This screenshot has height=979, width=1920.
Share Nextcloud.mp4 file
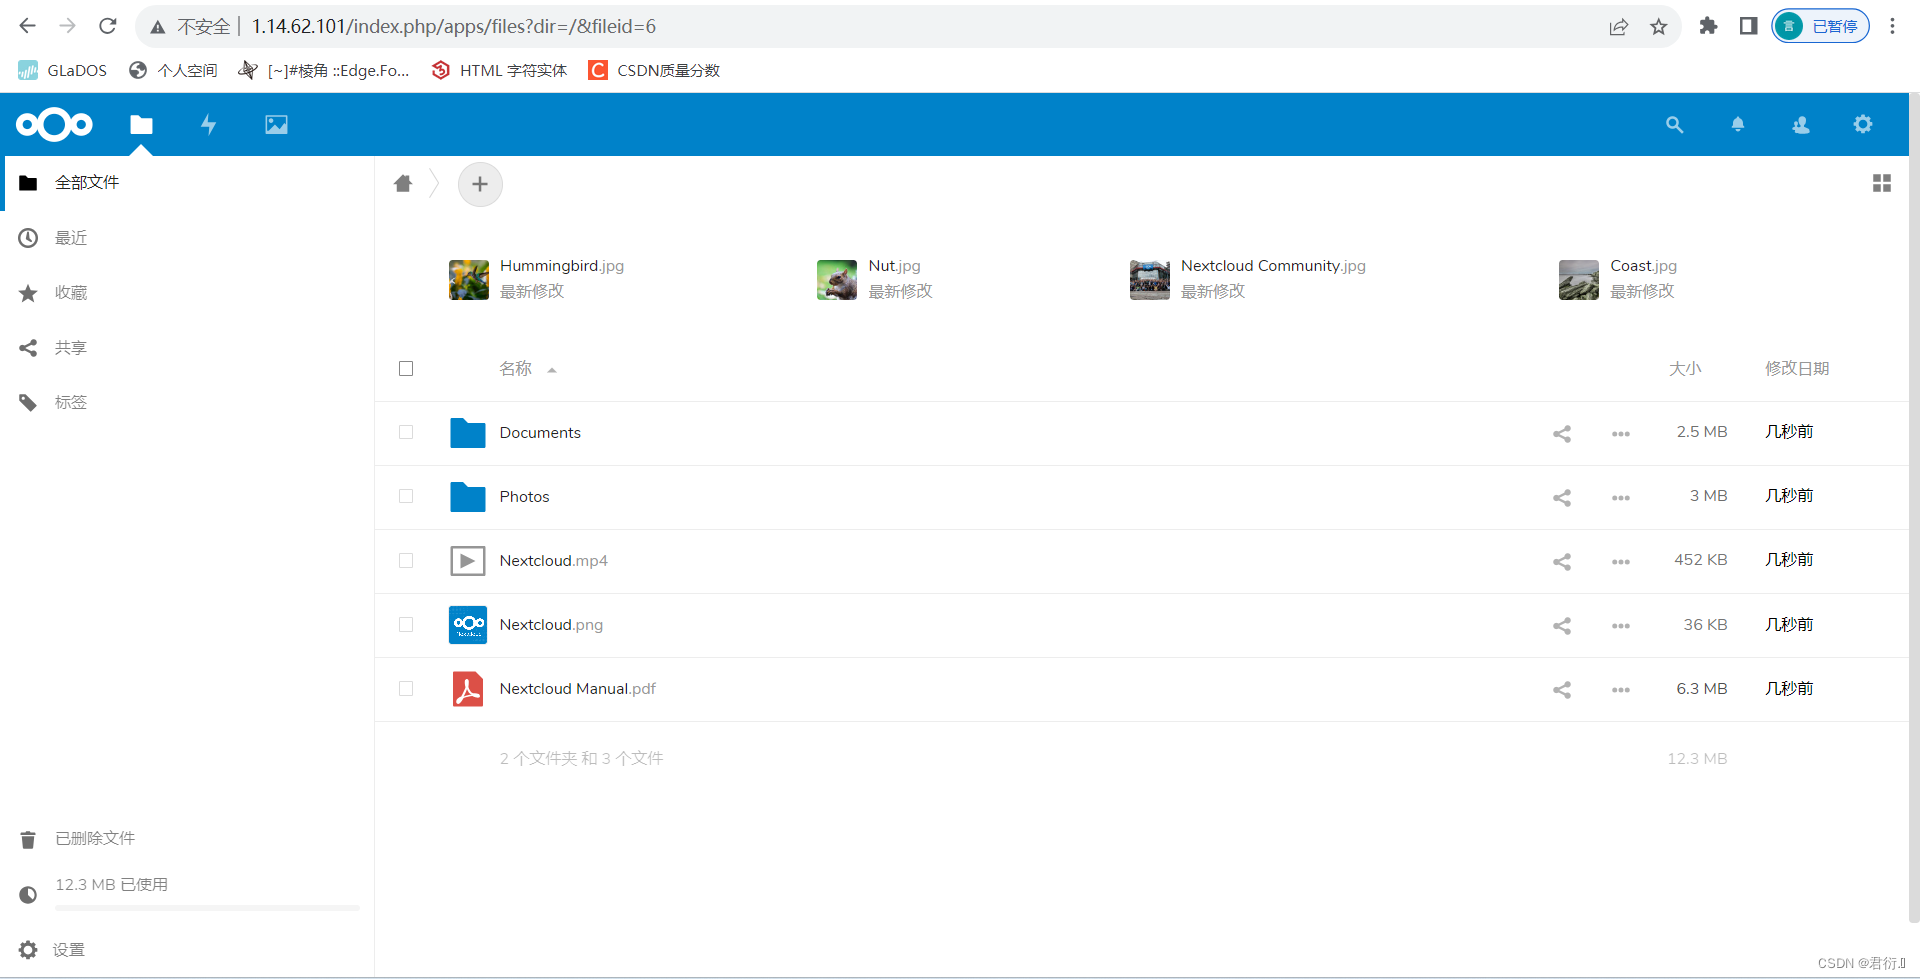tap(1562, 561)
